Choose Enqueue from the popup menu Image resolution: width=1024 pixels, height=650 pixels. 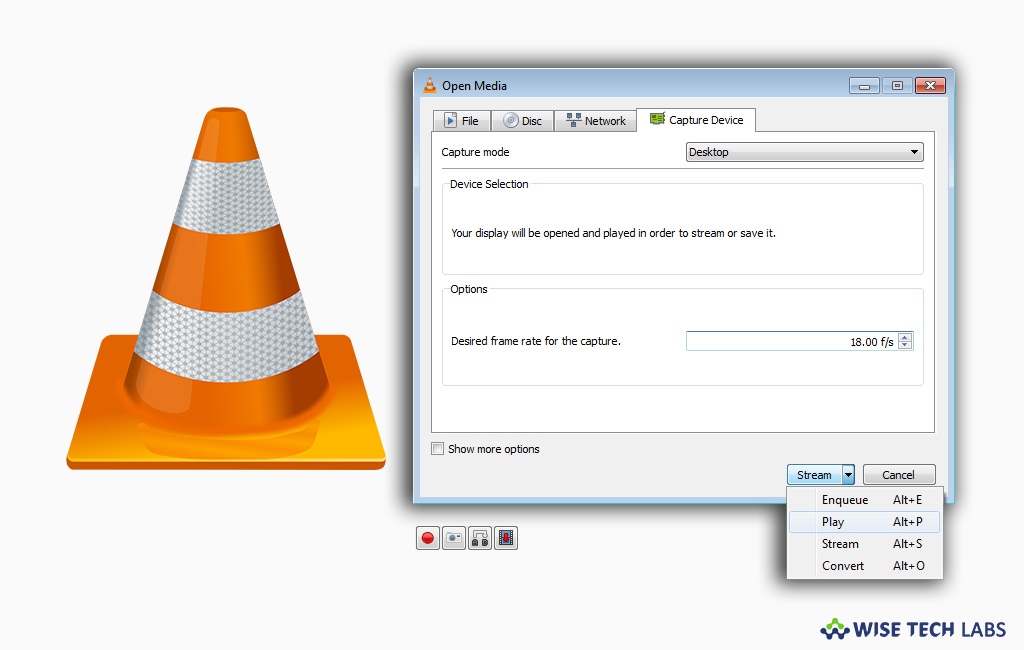click(865, 500)
